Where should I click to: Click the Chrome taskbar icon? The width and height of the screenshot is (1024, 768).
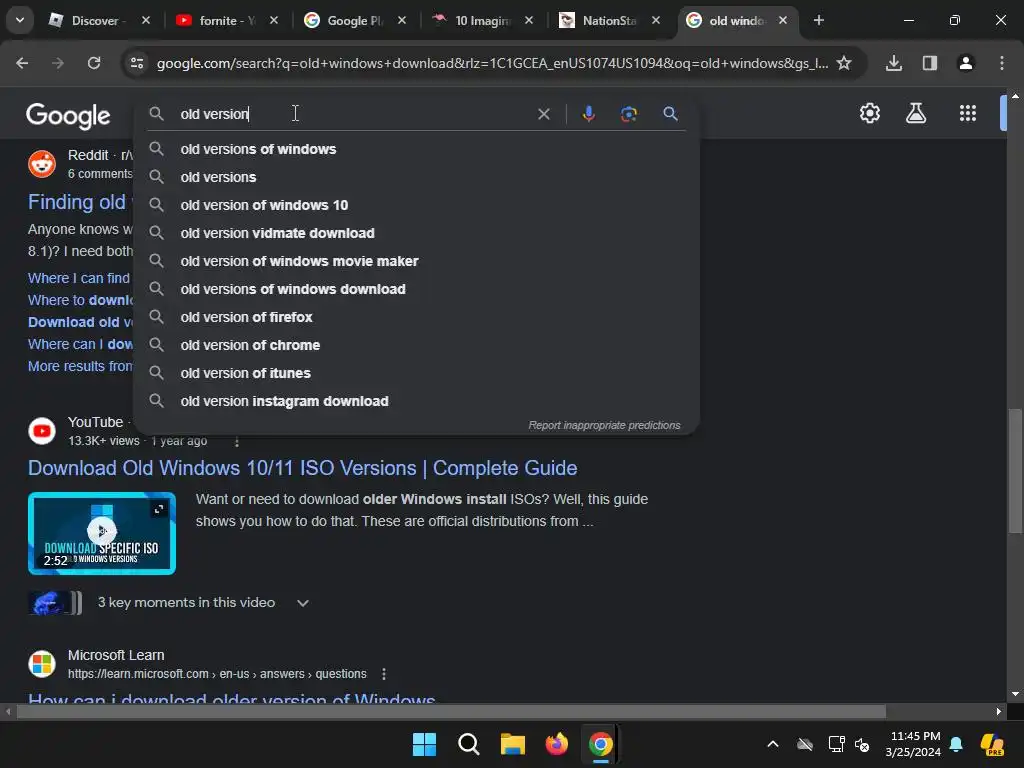click(x=600, y=744)
